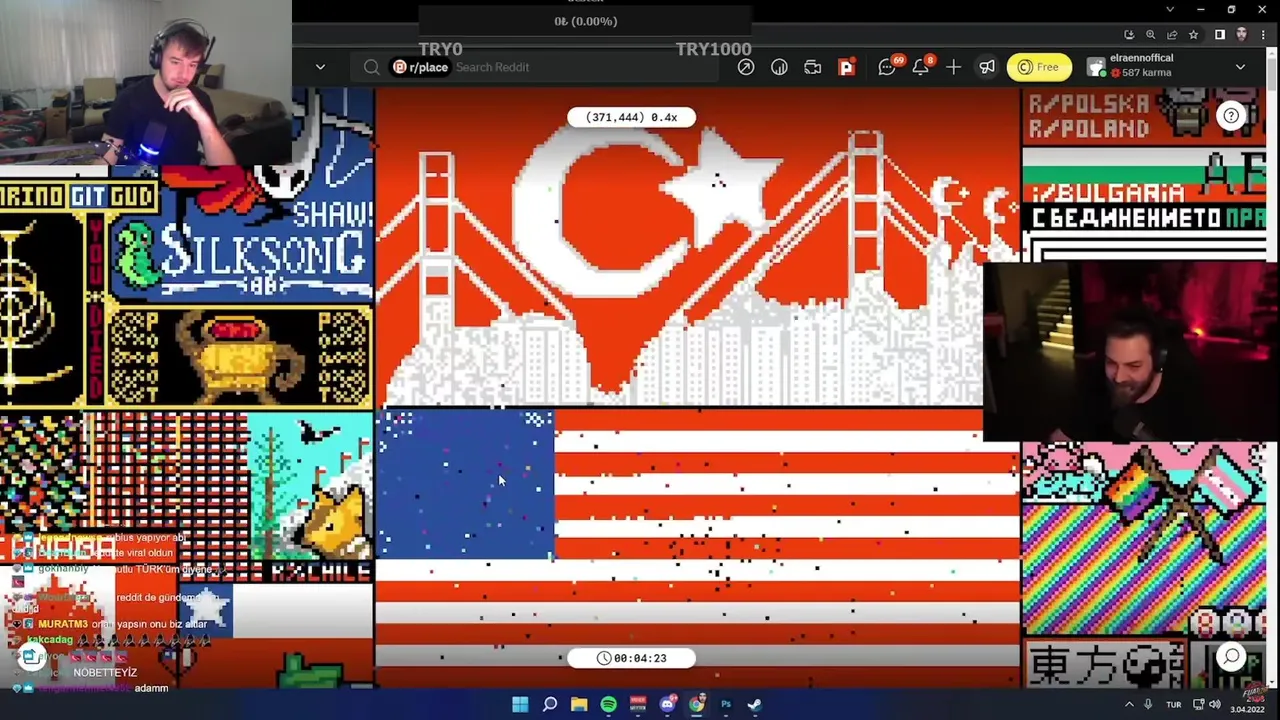Click the Chrome install app icon
This screenshot has width=1280, height=720.
[x=1129, y=35]
